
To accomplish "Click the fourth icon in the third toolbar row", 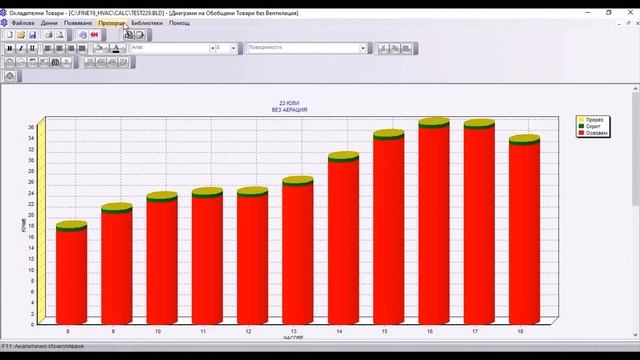I will pyautogui.click(x=44, y=62).
